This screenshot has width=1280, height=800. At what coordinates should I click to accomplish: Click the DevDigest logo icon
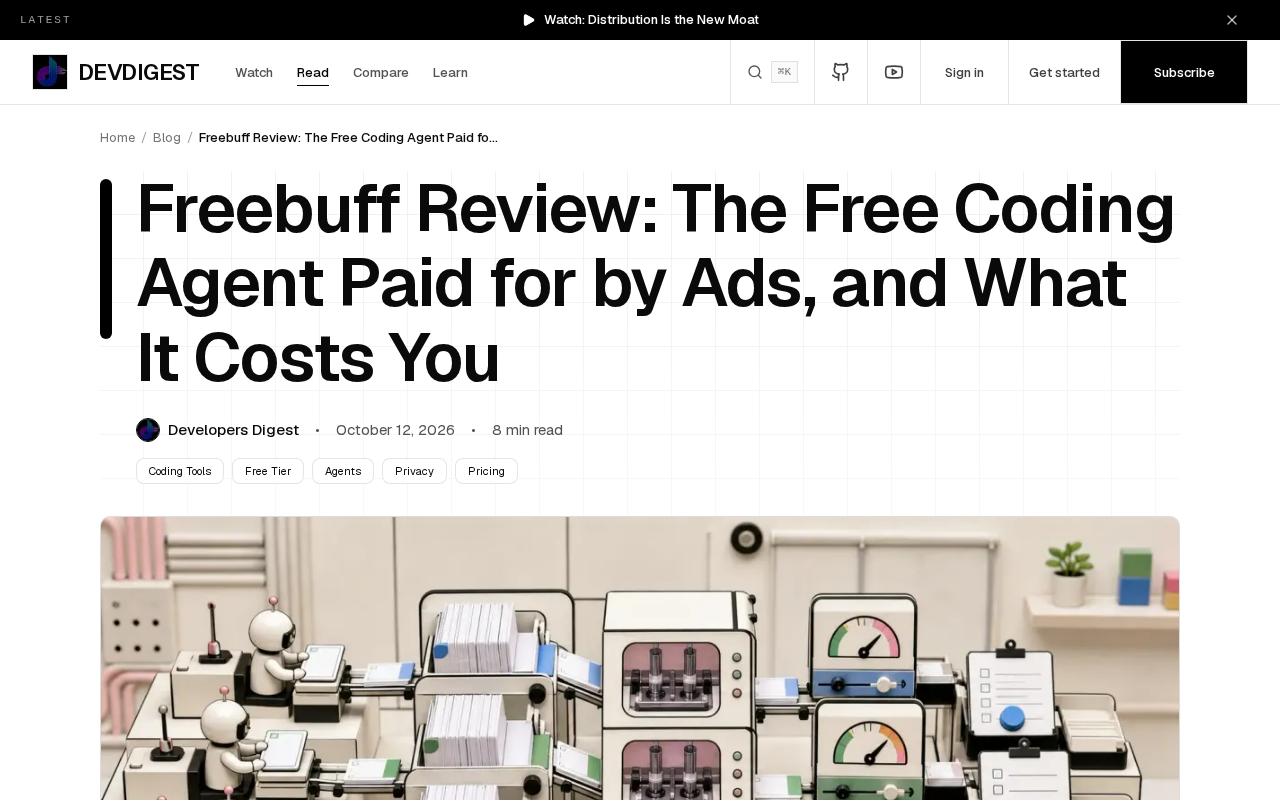click(x=50, y=72)
